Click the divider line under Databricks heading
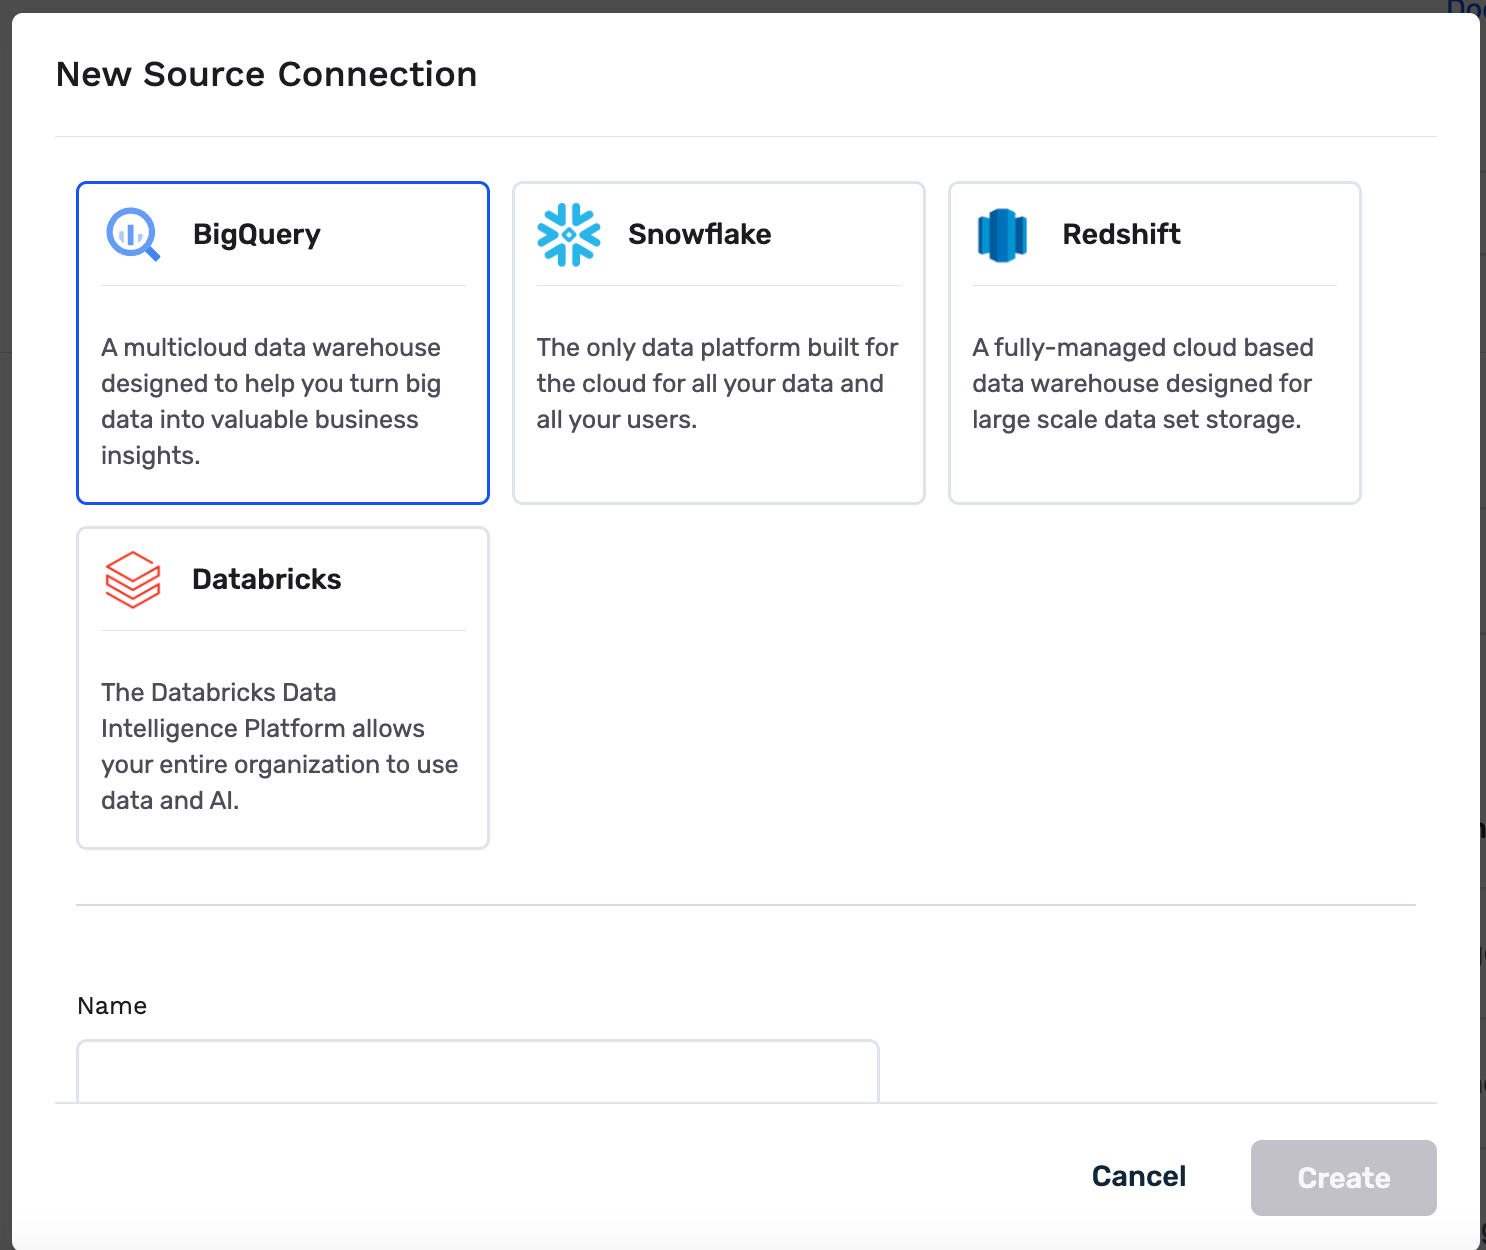 point(283,631)
